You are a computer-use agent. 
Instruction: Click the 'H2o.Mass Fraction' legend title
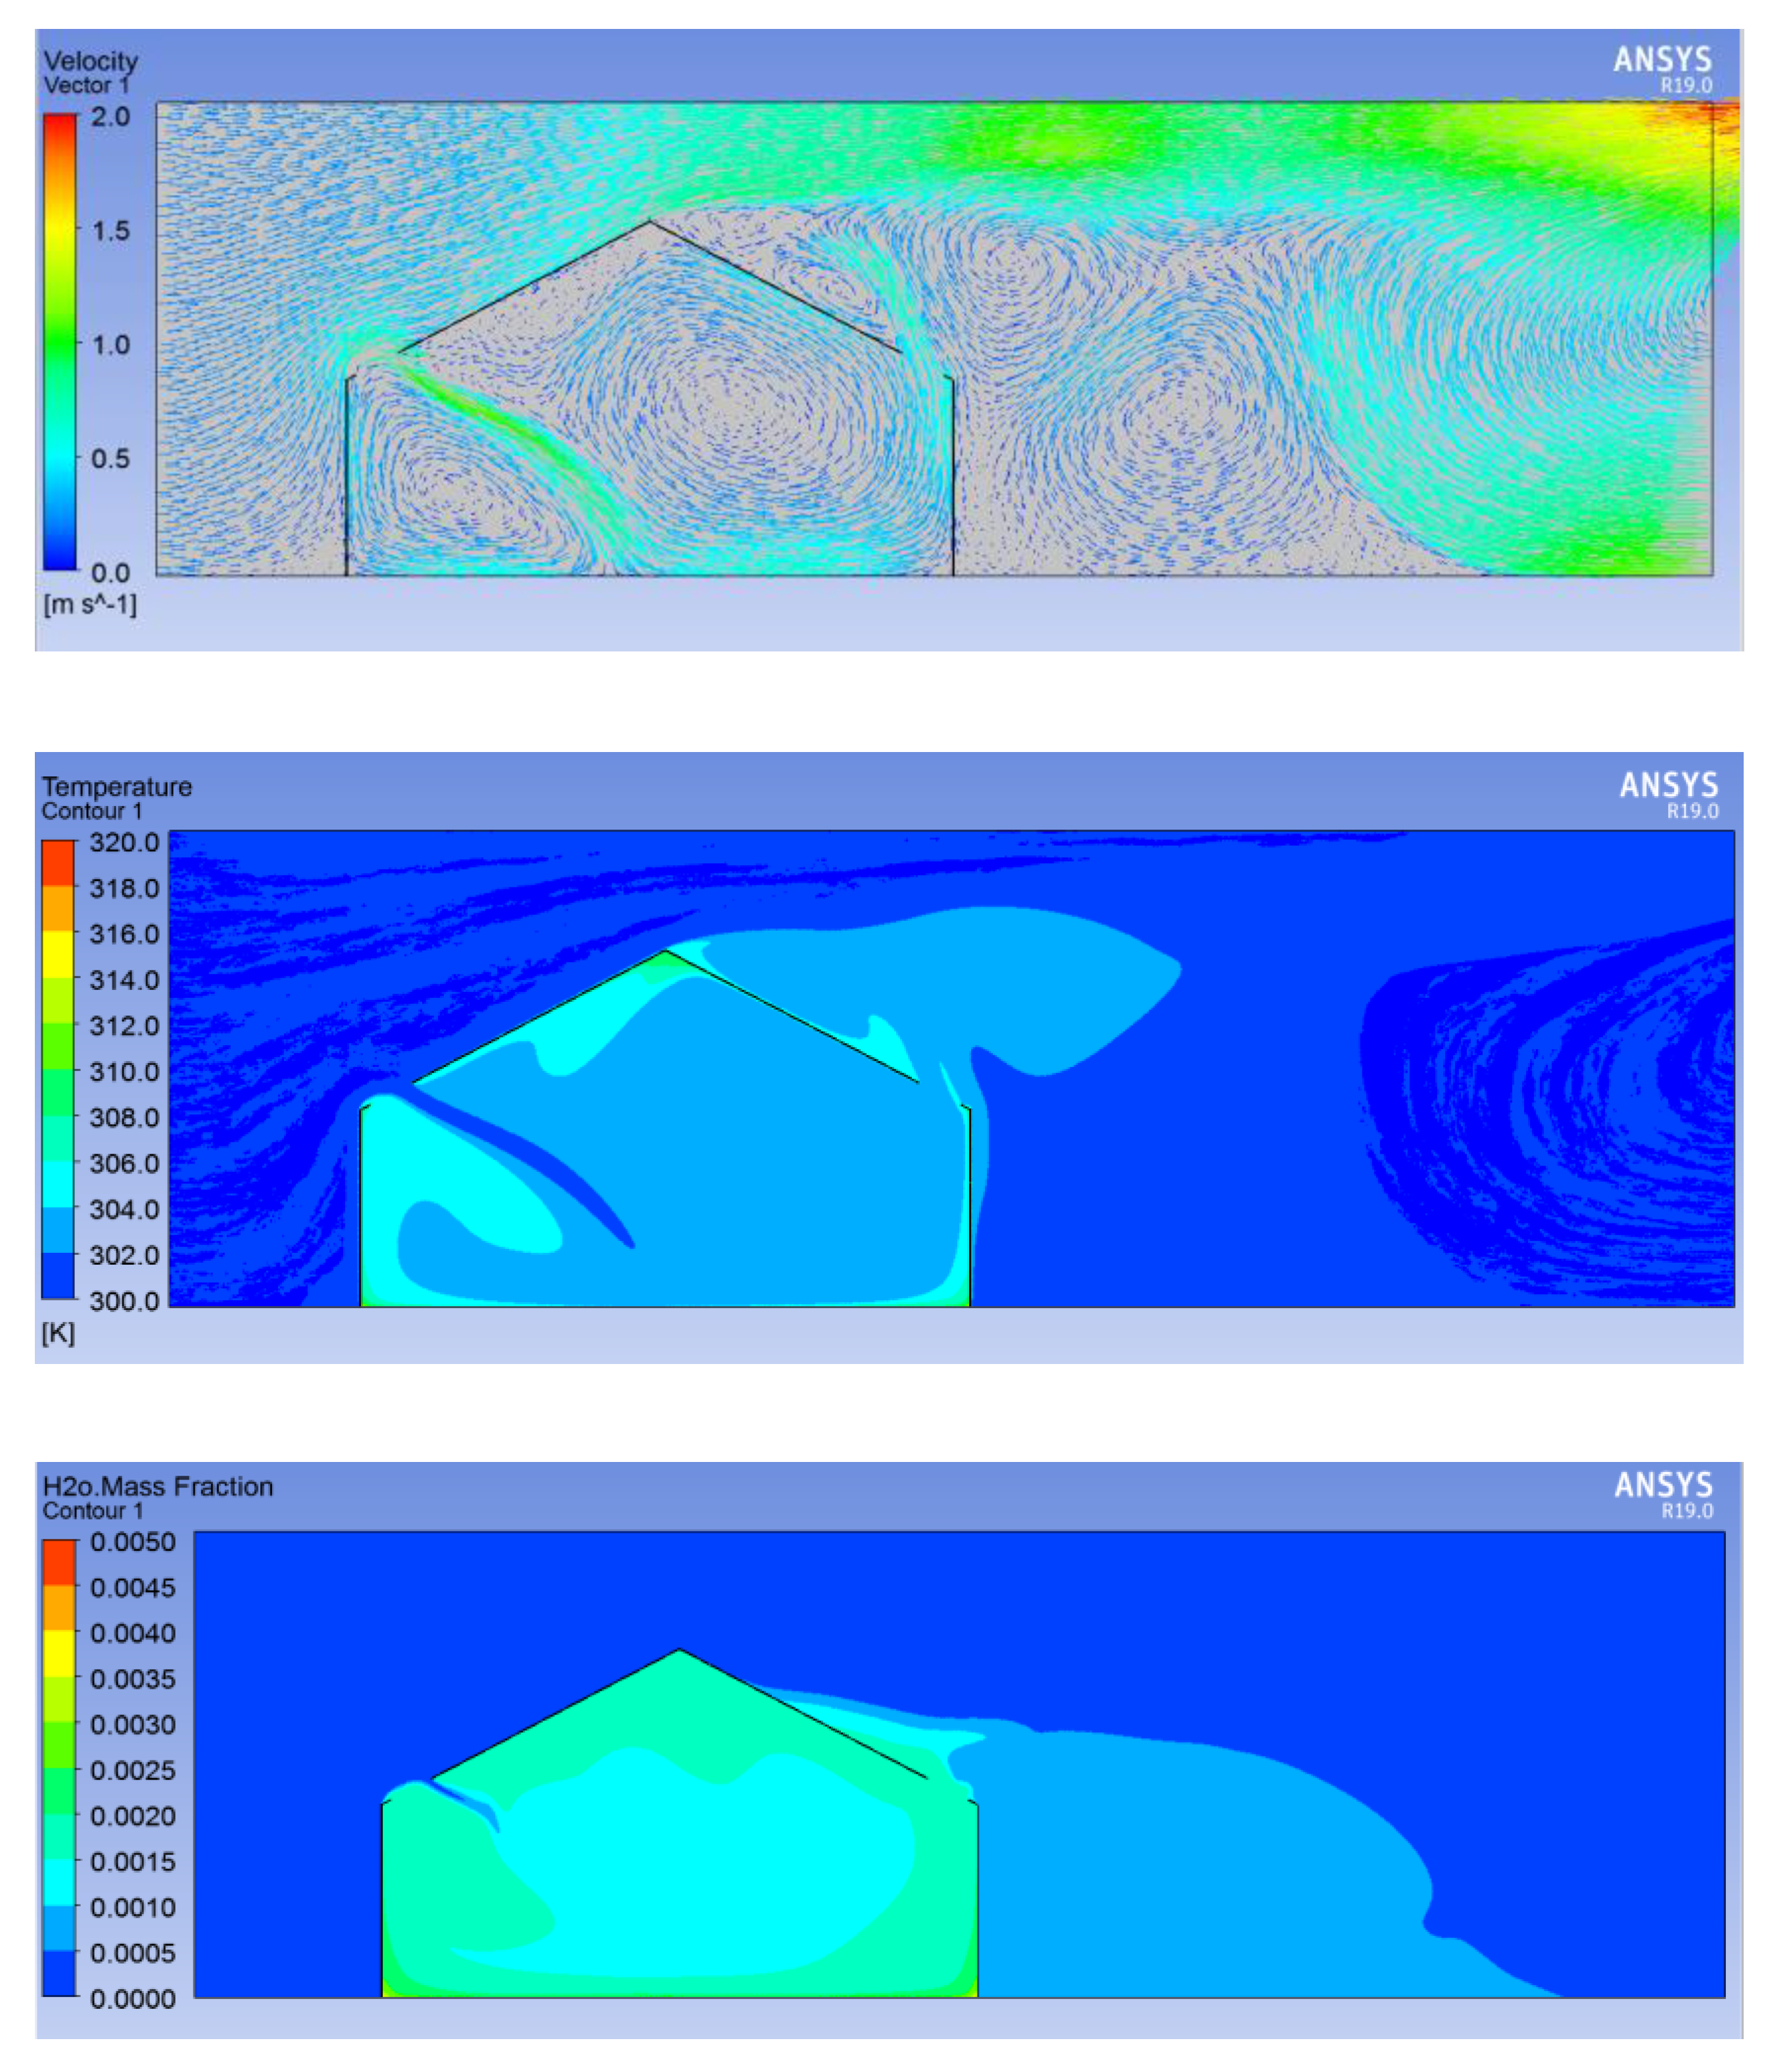click(158, 1486)
